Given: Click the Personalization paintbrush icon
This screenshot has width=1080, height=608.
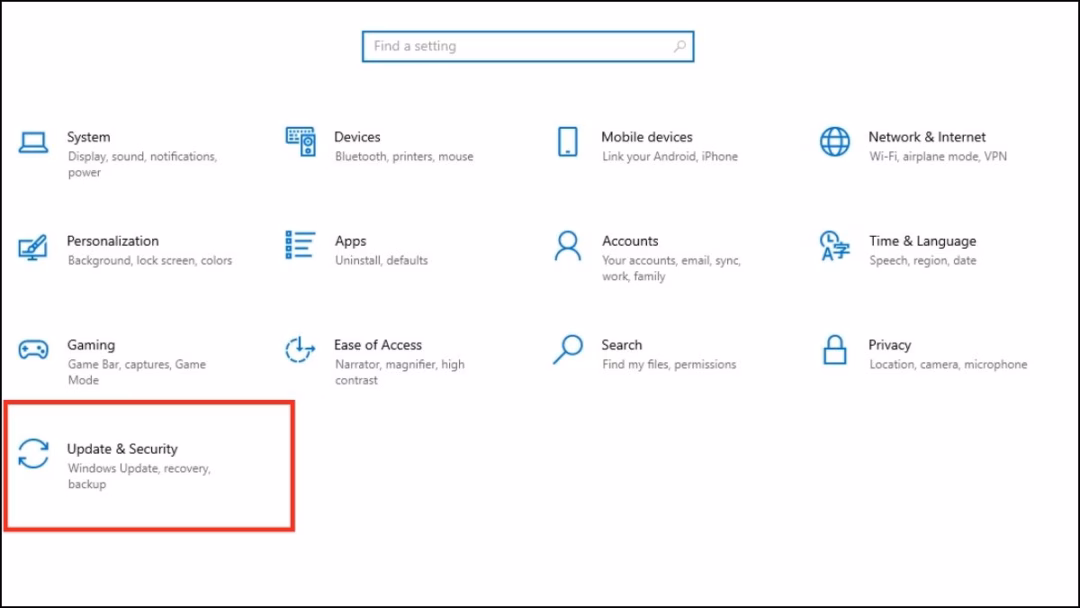Looking at the screenshot, I should [33, 247].
